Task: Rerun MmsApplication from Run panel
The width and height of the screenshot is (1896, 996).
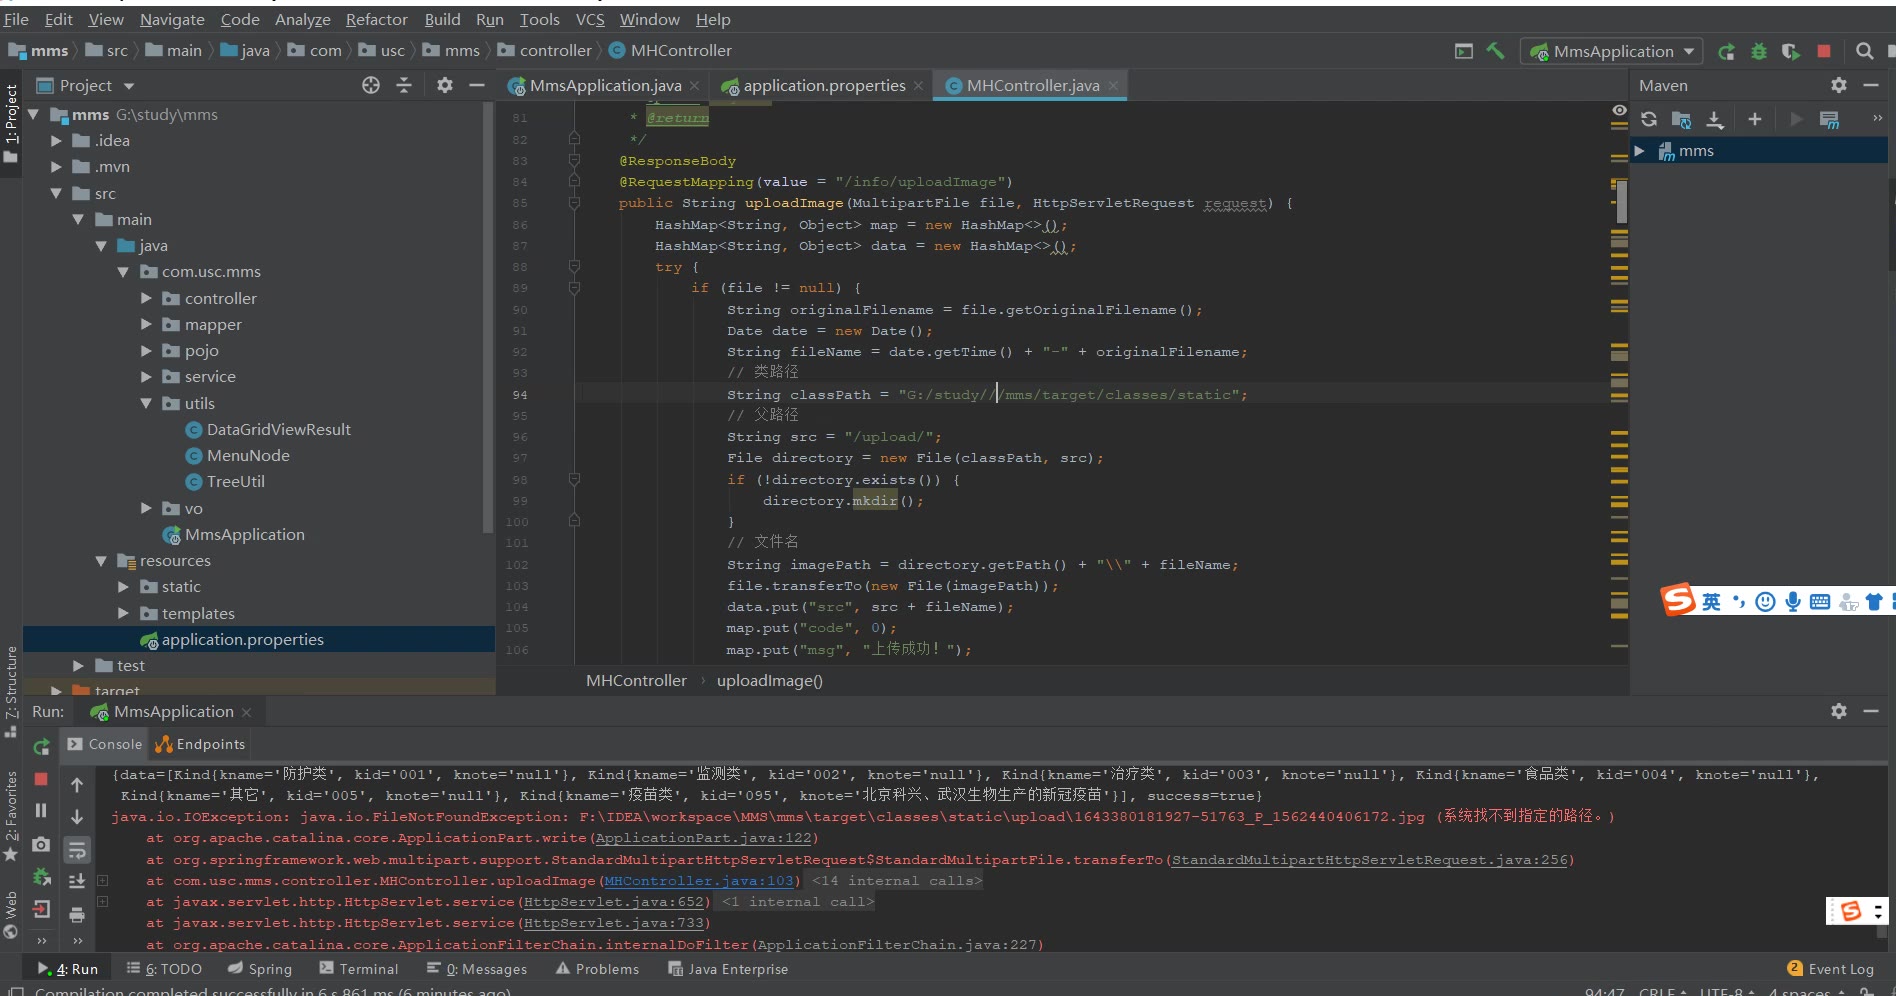Action: point(41,746)
